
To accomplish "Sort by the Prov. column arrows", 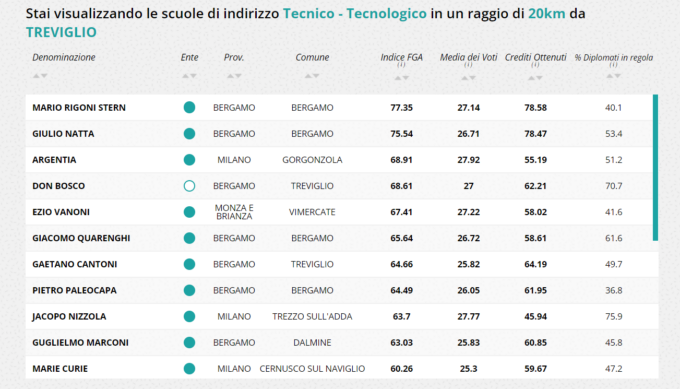I will (234, 76).
